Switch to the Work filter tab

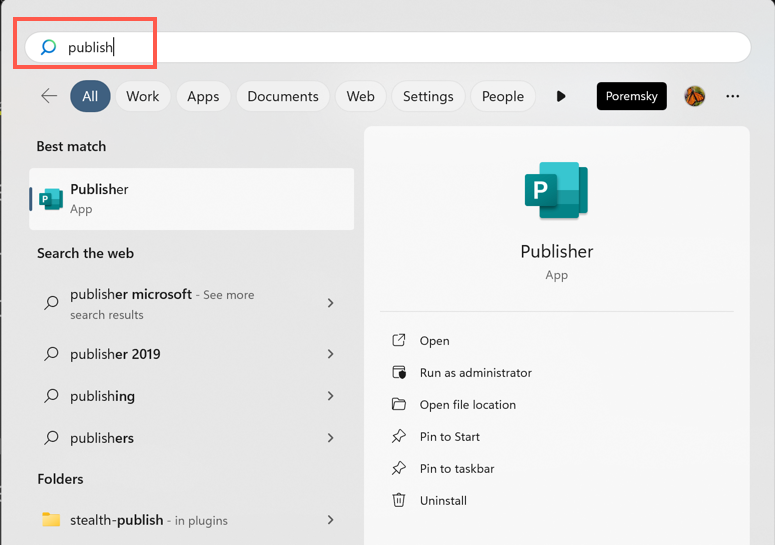click(143, 96)
